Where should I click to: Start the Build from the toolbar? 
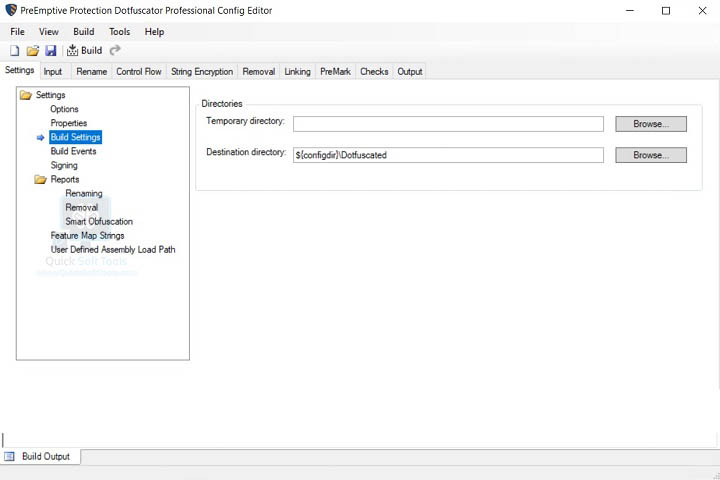pos(84,51)
